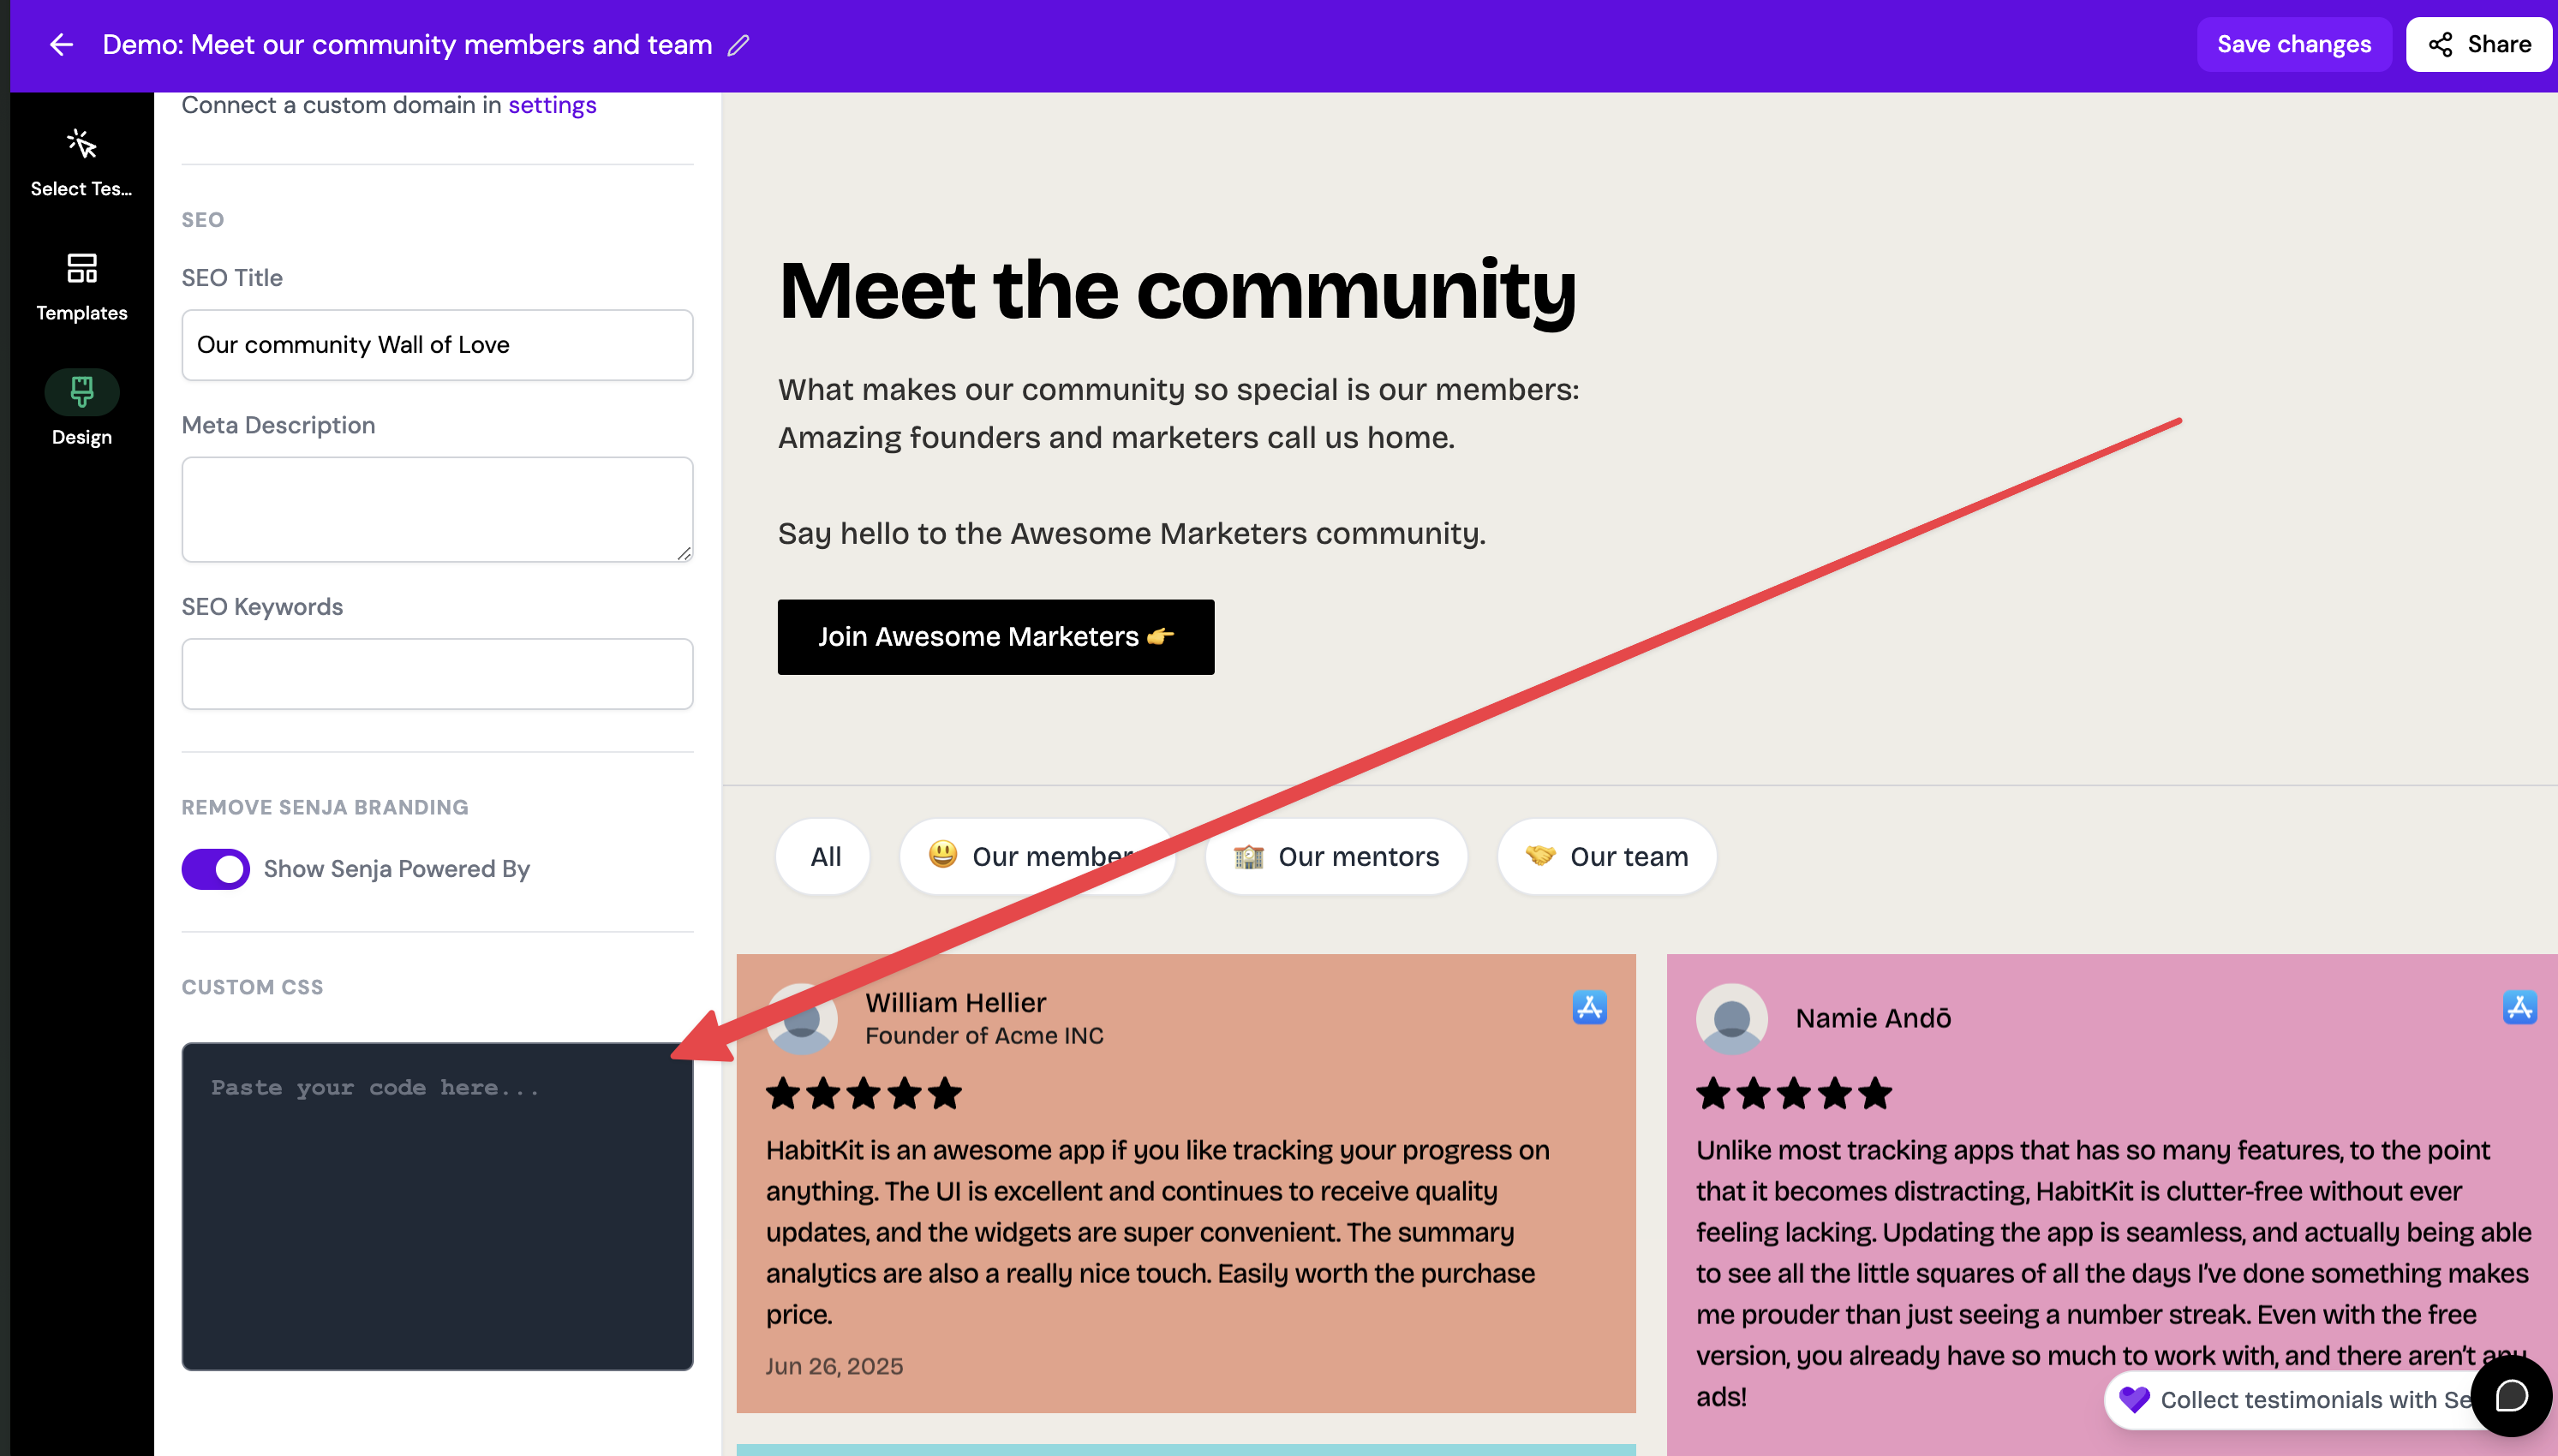
Task: Focus the Meta Description text area
Action: coord(437,510)
